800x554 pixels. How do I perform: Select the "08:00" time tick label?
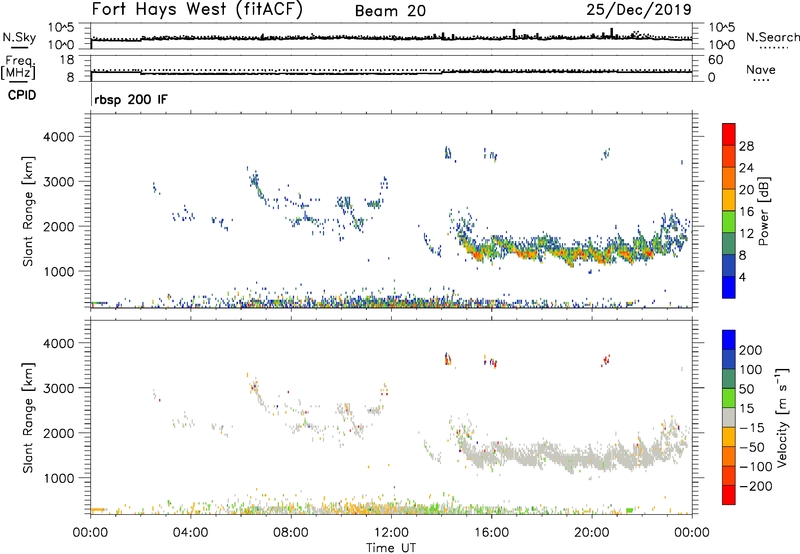point(291,533)
